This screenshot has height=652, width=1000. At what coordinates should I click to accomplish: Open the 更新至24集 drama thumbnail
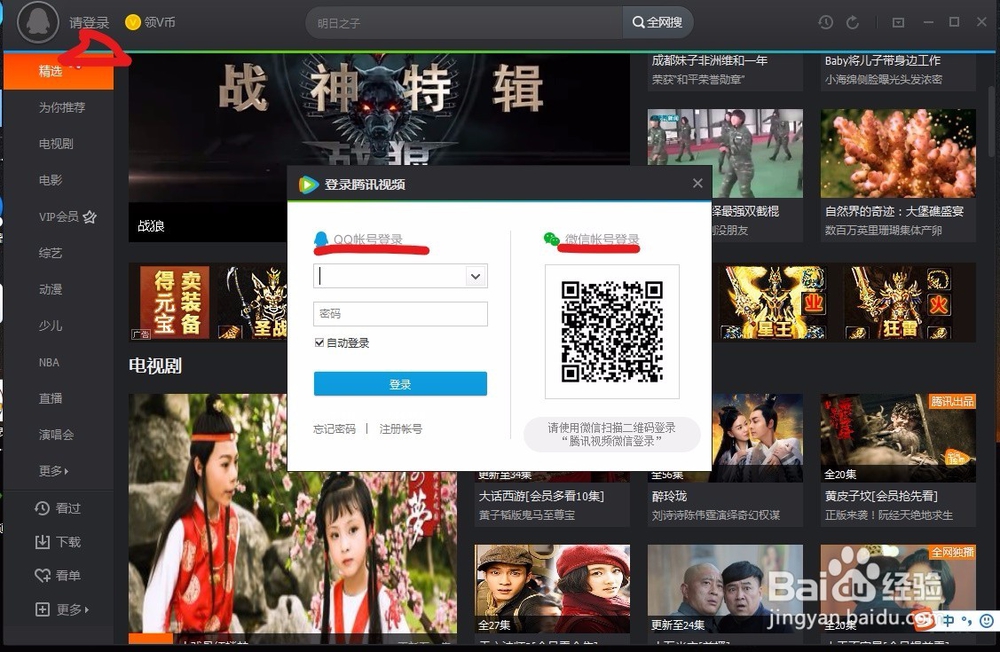(725, 588)
